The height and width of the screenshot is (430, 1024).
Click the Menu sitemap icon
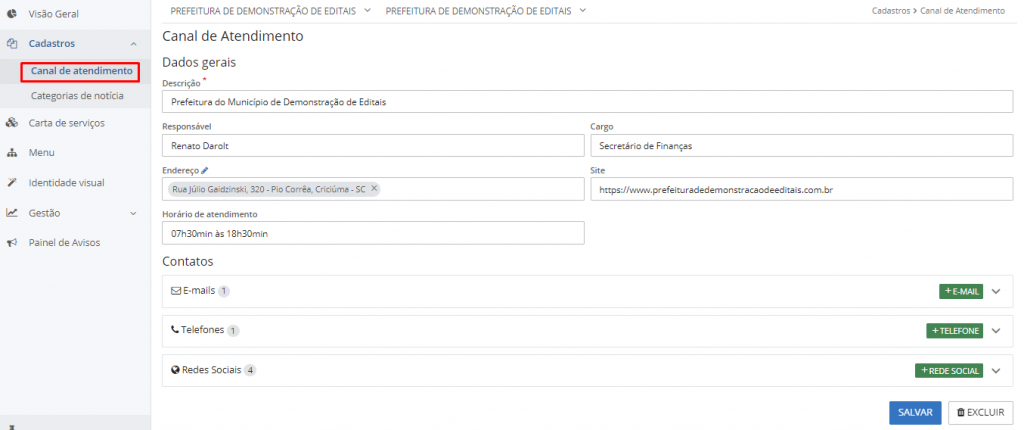[x=11, y=153]
